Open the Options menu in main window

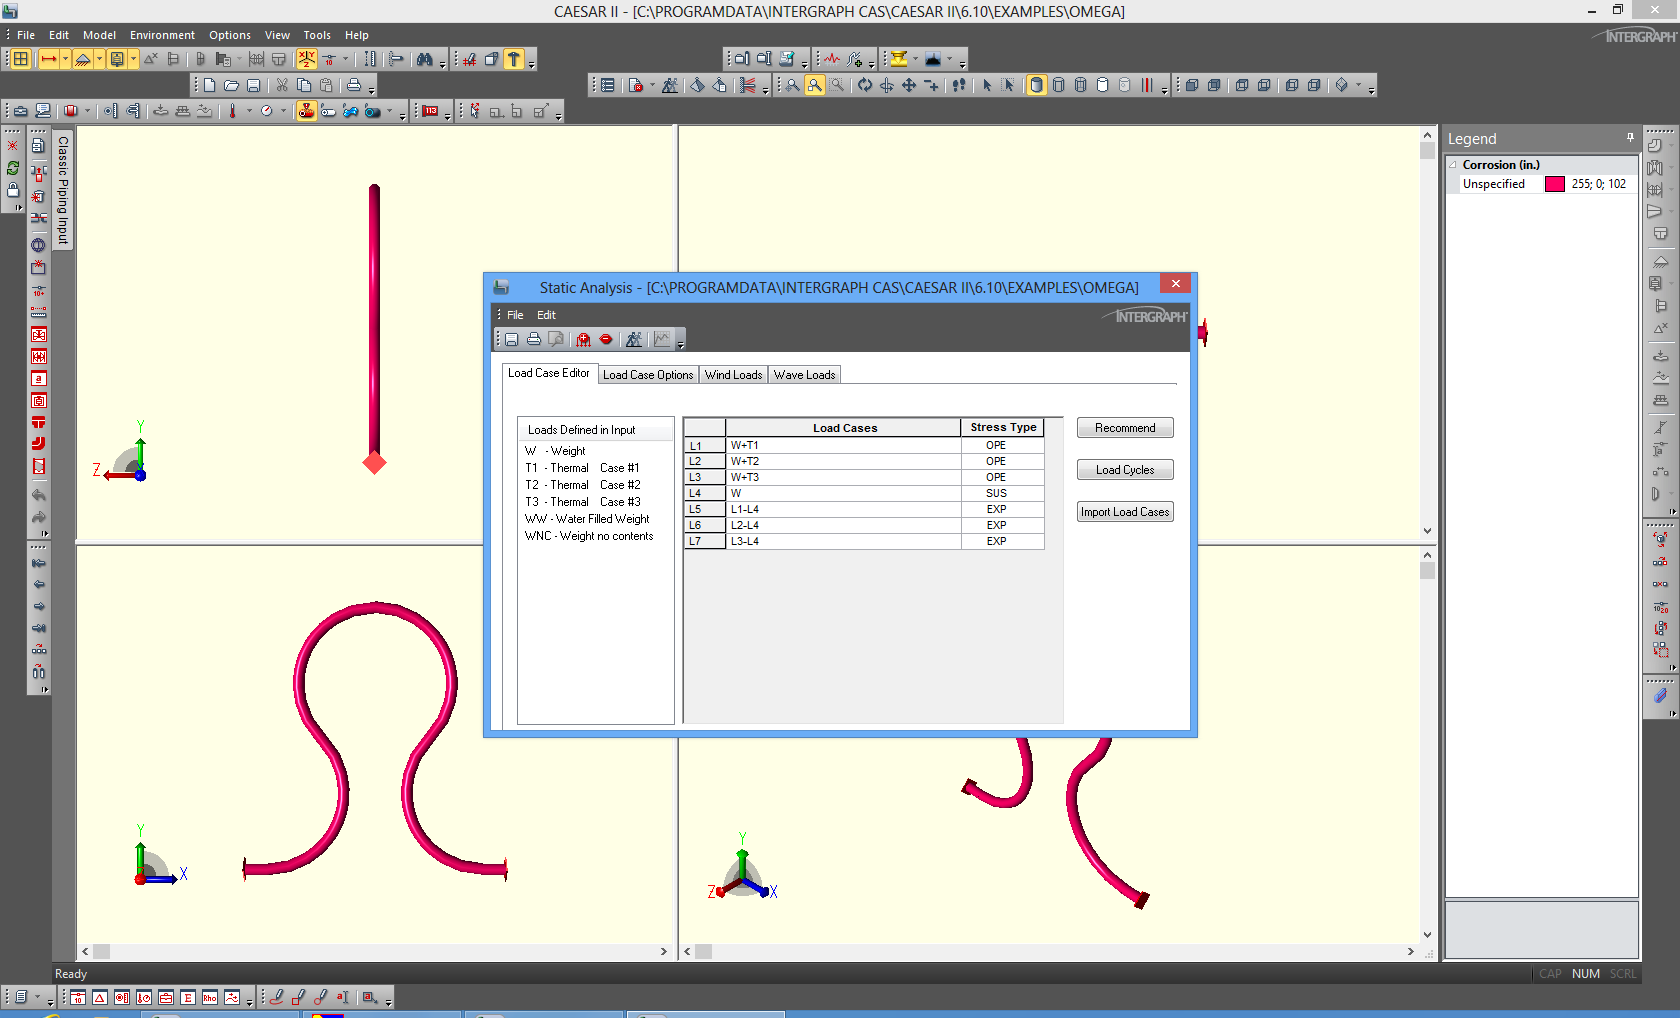tap(230, 35)
